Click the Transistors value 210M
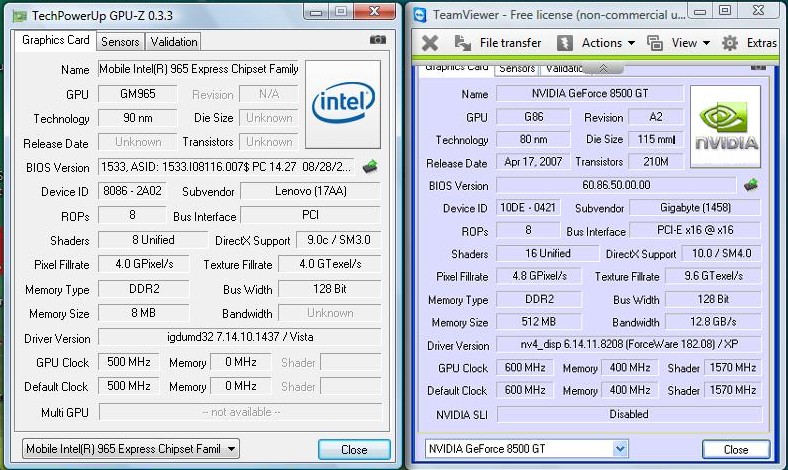 pyautogui.click(x=656, y=162)
